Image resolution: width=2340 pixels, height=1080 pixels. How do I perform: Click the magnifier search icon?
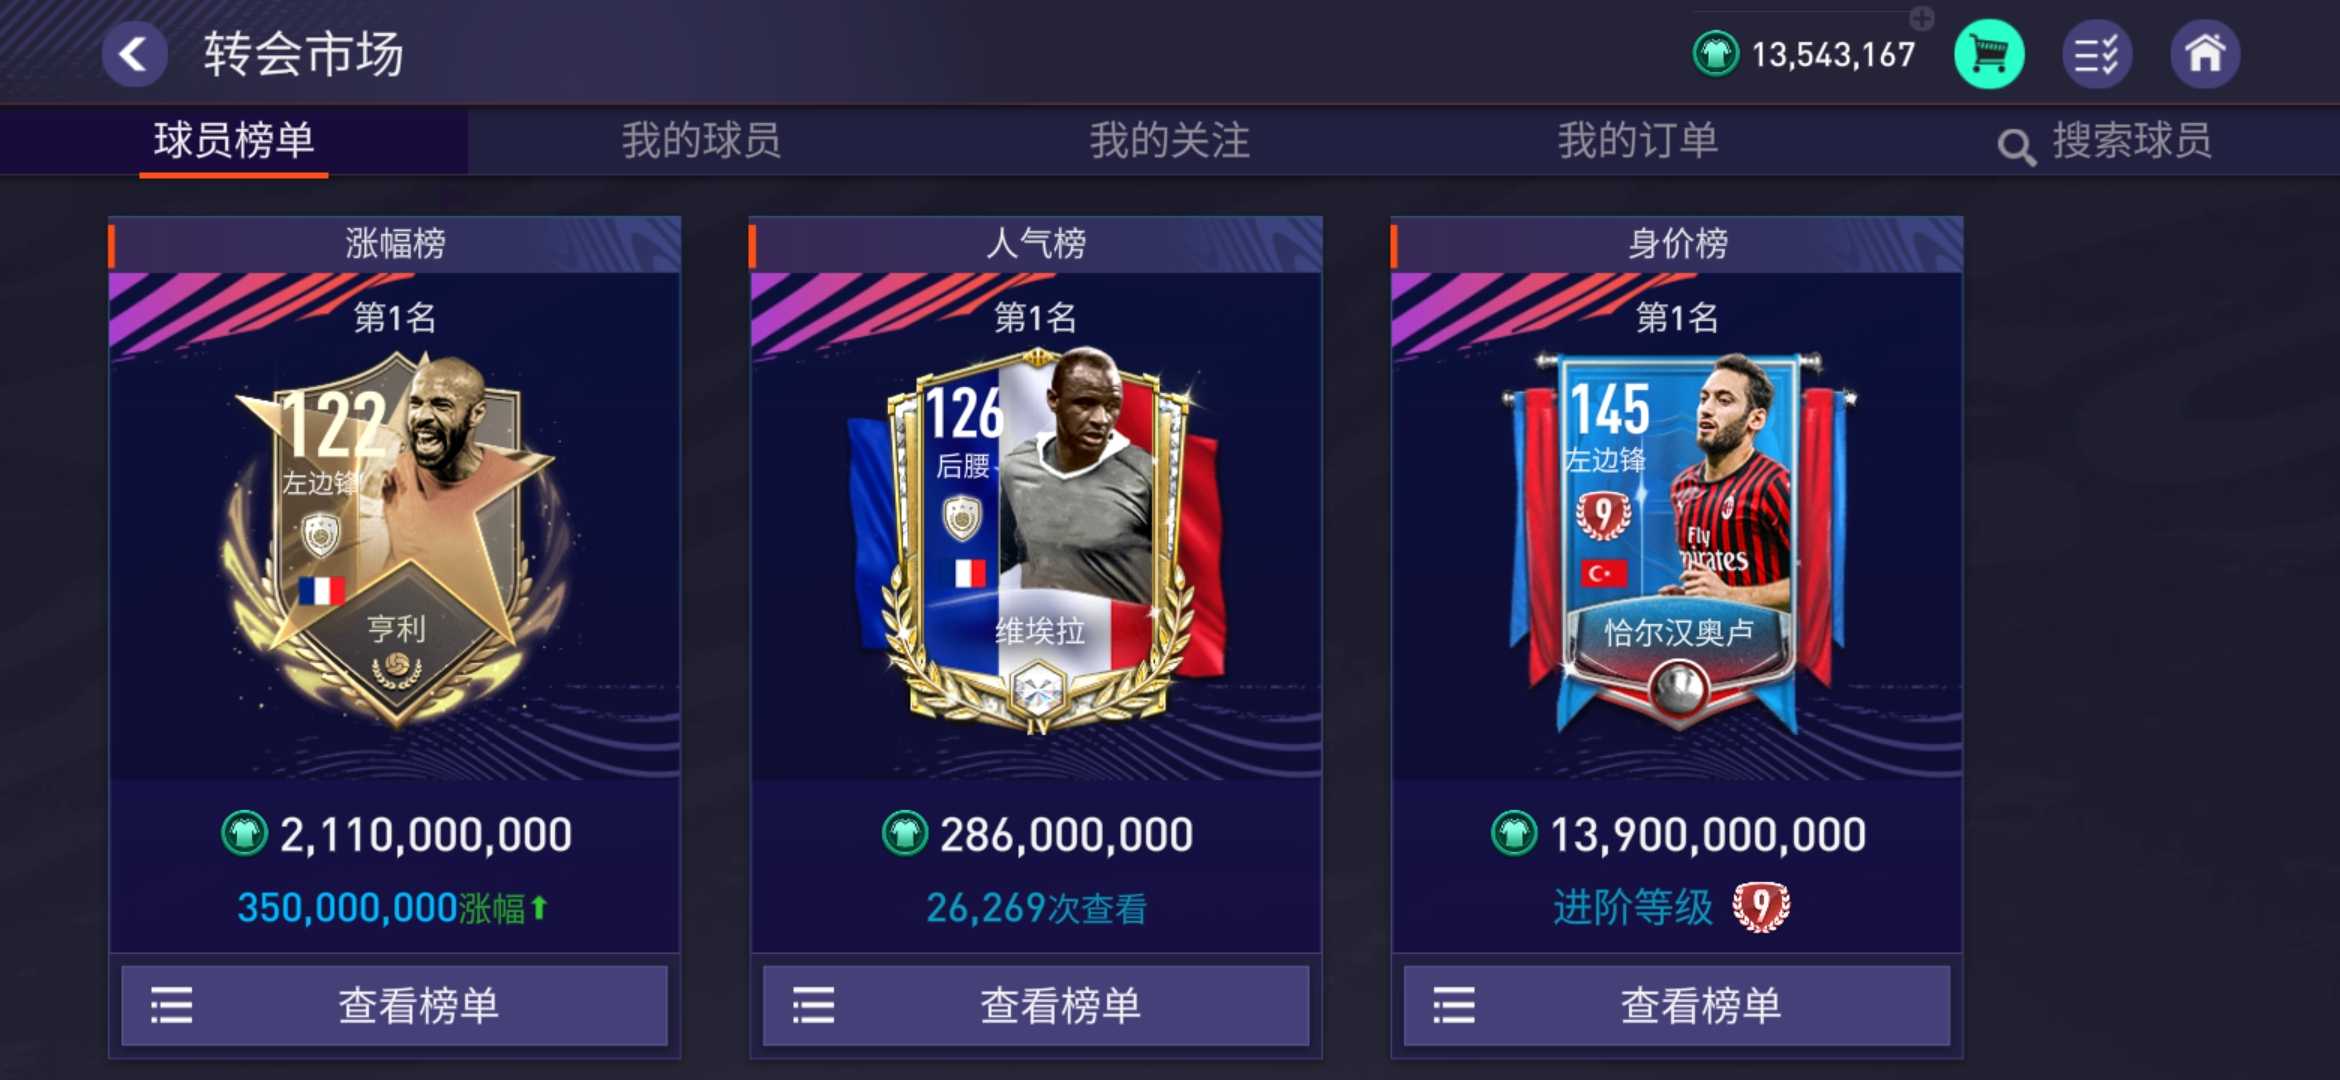click(x=2016, y=146)
